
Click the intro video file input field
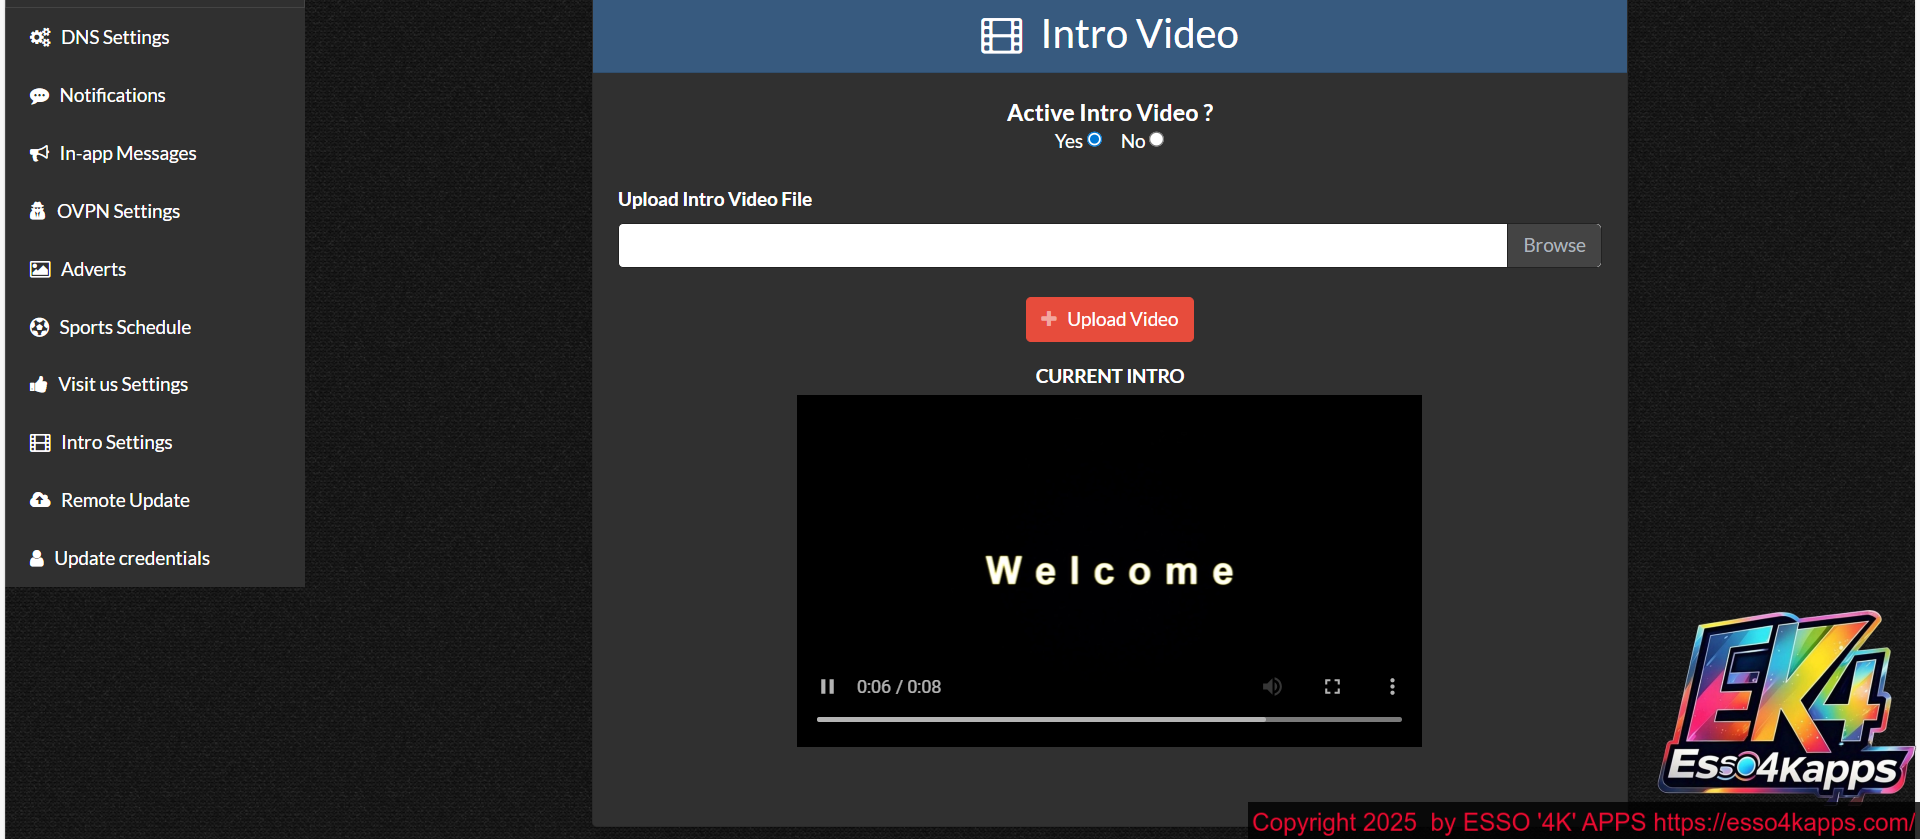point(1062,245)
